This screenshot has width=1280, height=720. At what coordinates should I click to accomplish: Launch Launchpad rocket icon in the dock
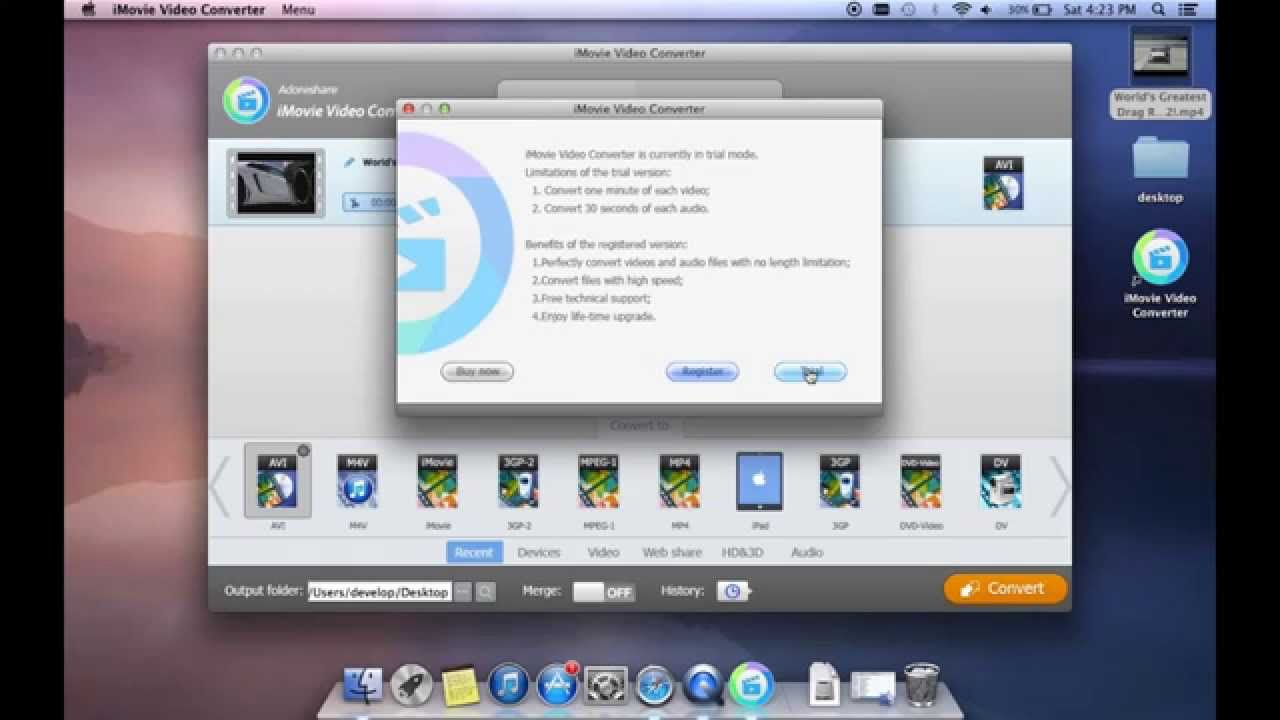tap(411, 685)
